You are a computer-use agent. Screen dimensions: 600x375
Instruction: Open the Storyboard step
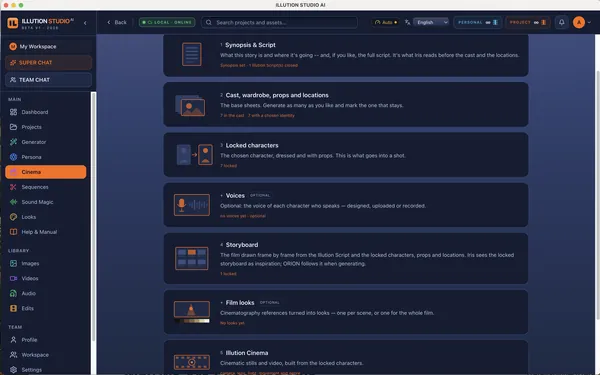click(x=346, y=258)
